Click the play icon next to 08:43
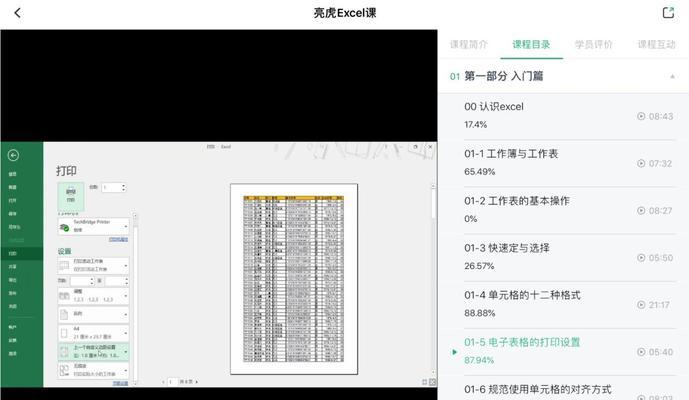This screenshot has width=689, height=400. coord(641,116)
